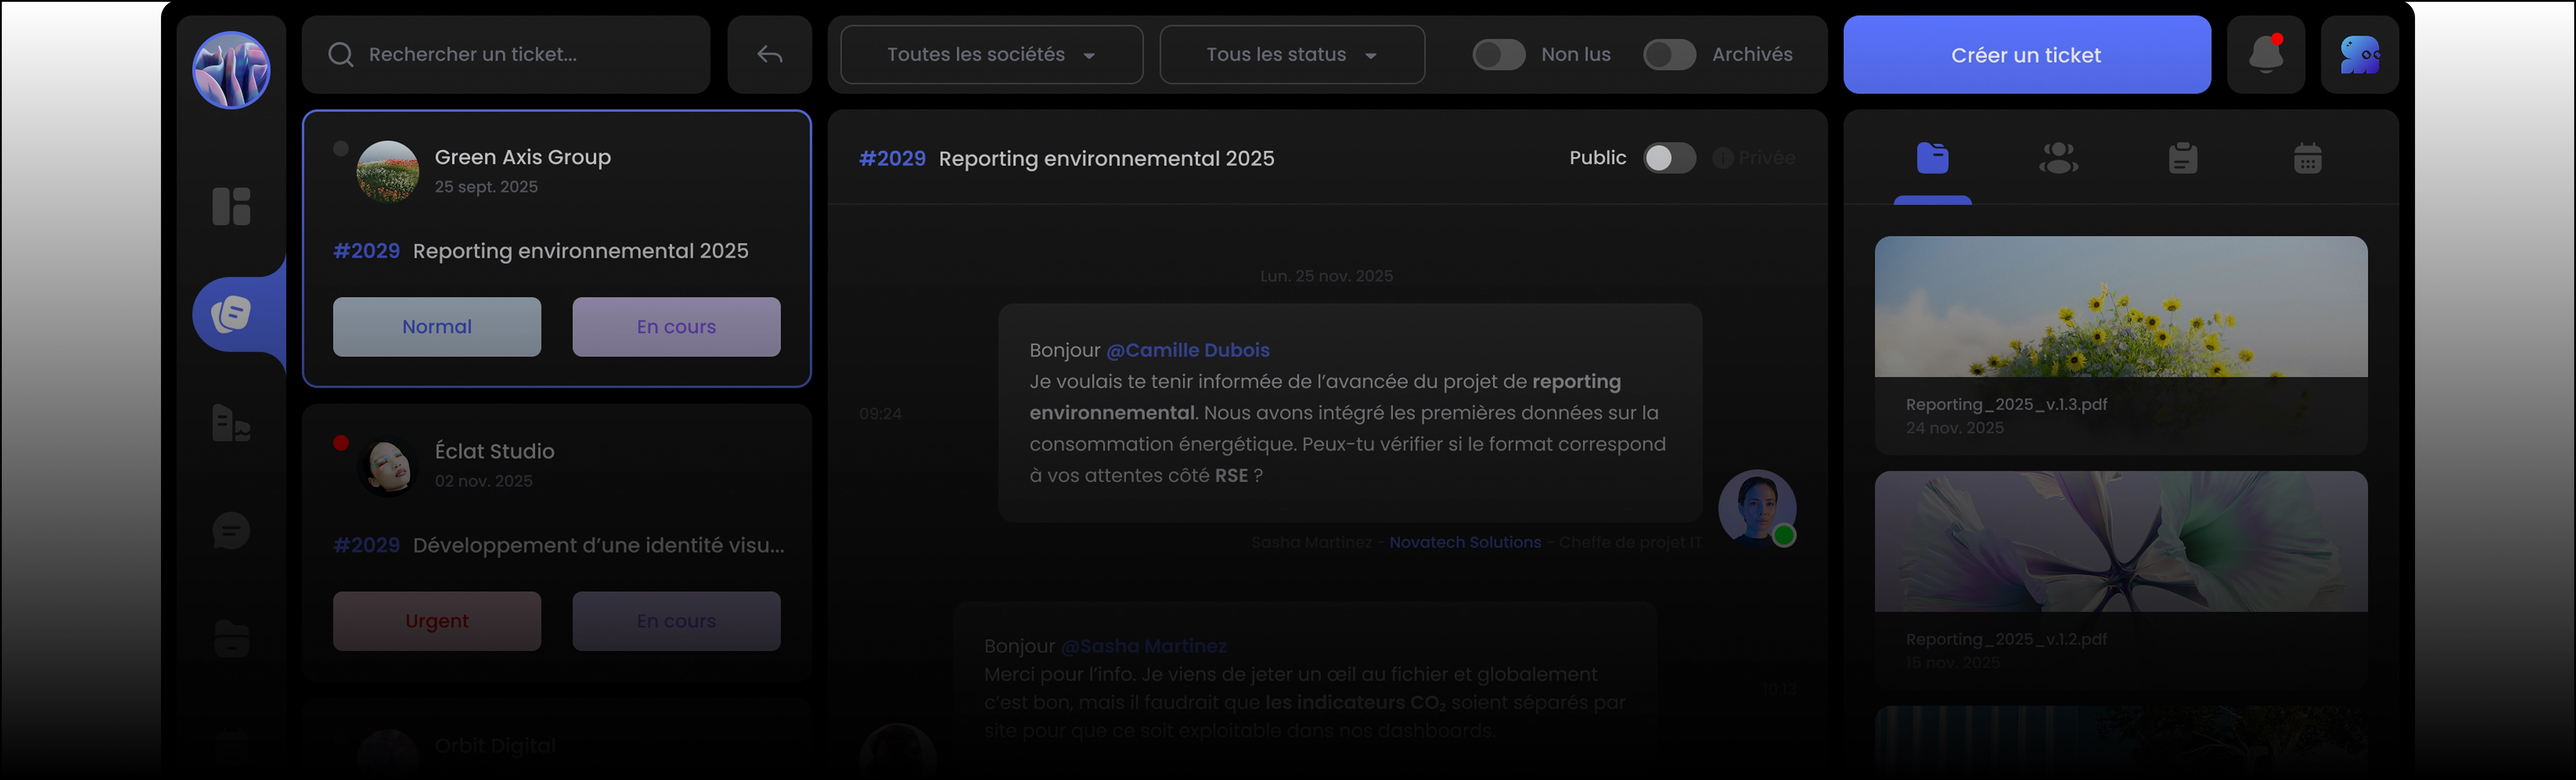2576x780 pixels.
Task: Open the Reporting_2025_v.1.2.pdf thumbnail
Action: pyautogui.click(x=2121, y=541)
